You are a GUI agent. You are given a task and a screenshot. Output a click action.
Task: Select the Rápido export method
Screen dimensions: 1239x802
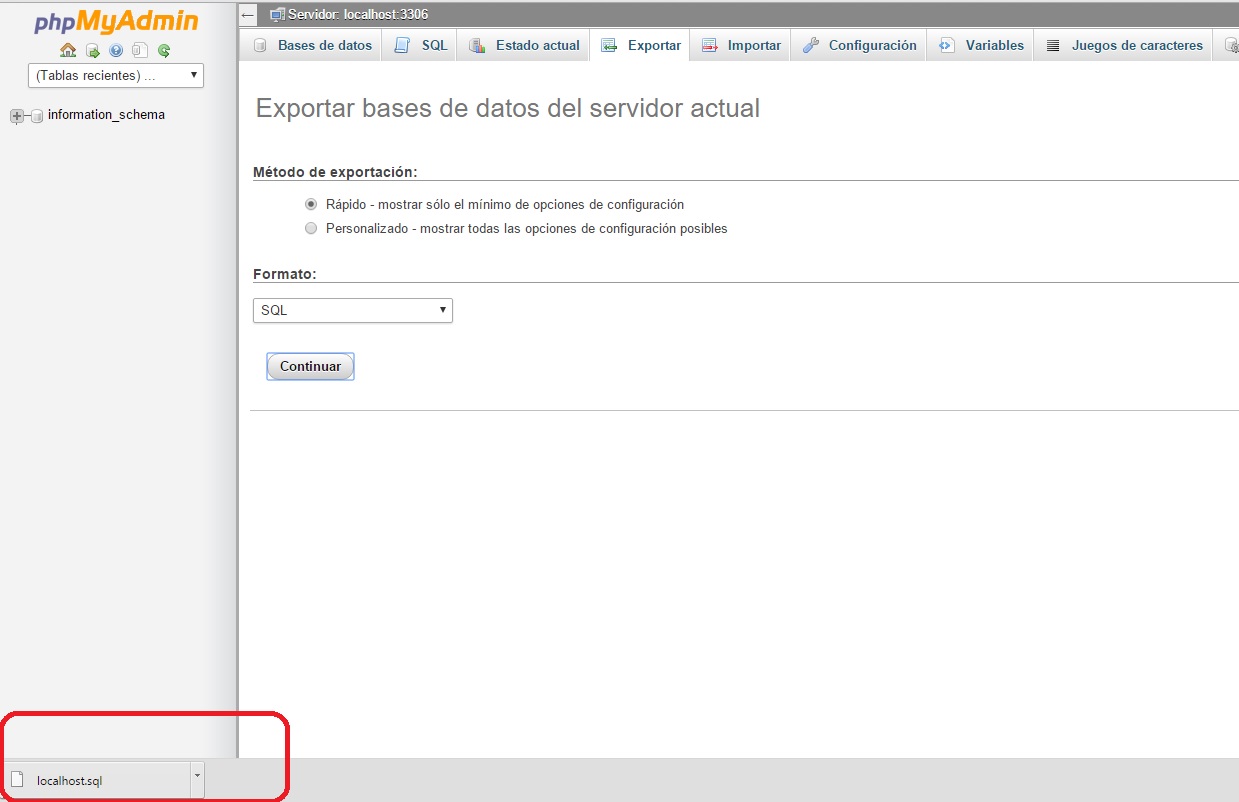311,204
